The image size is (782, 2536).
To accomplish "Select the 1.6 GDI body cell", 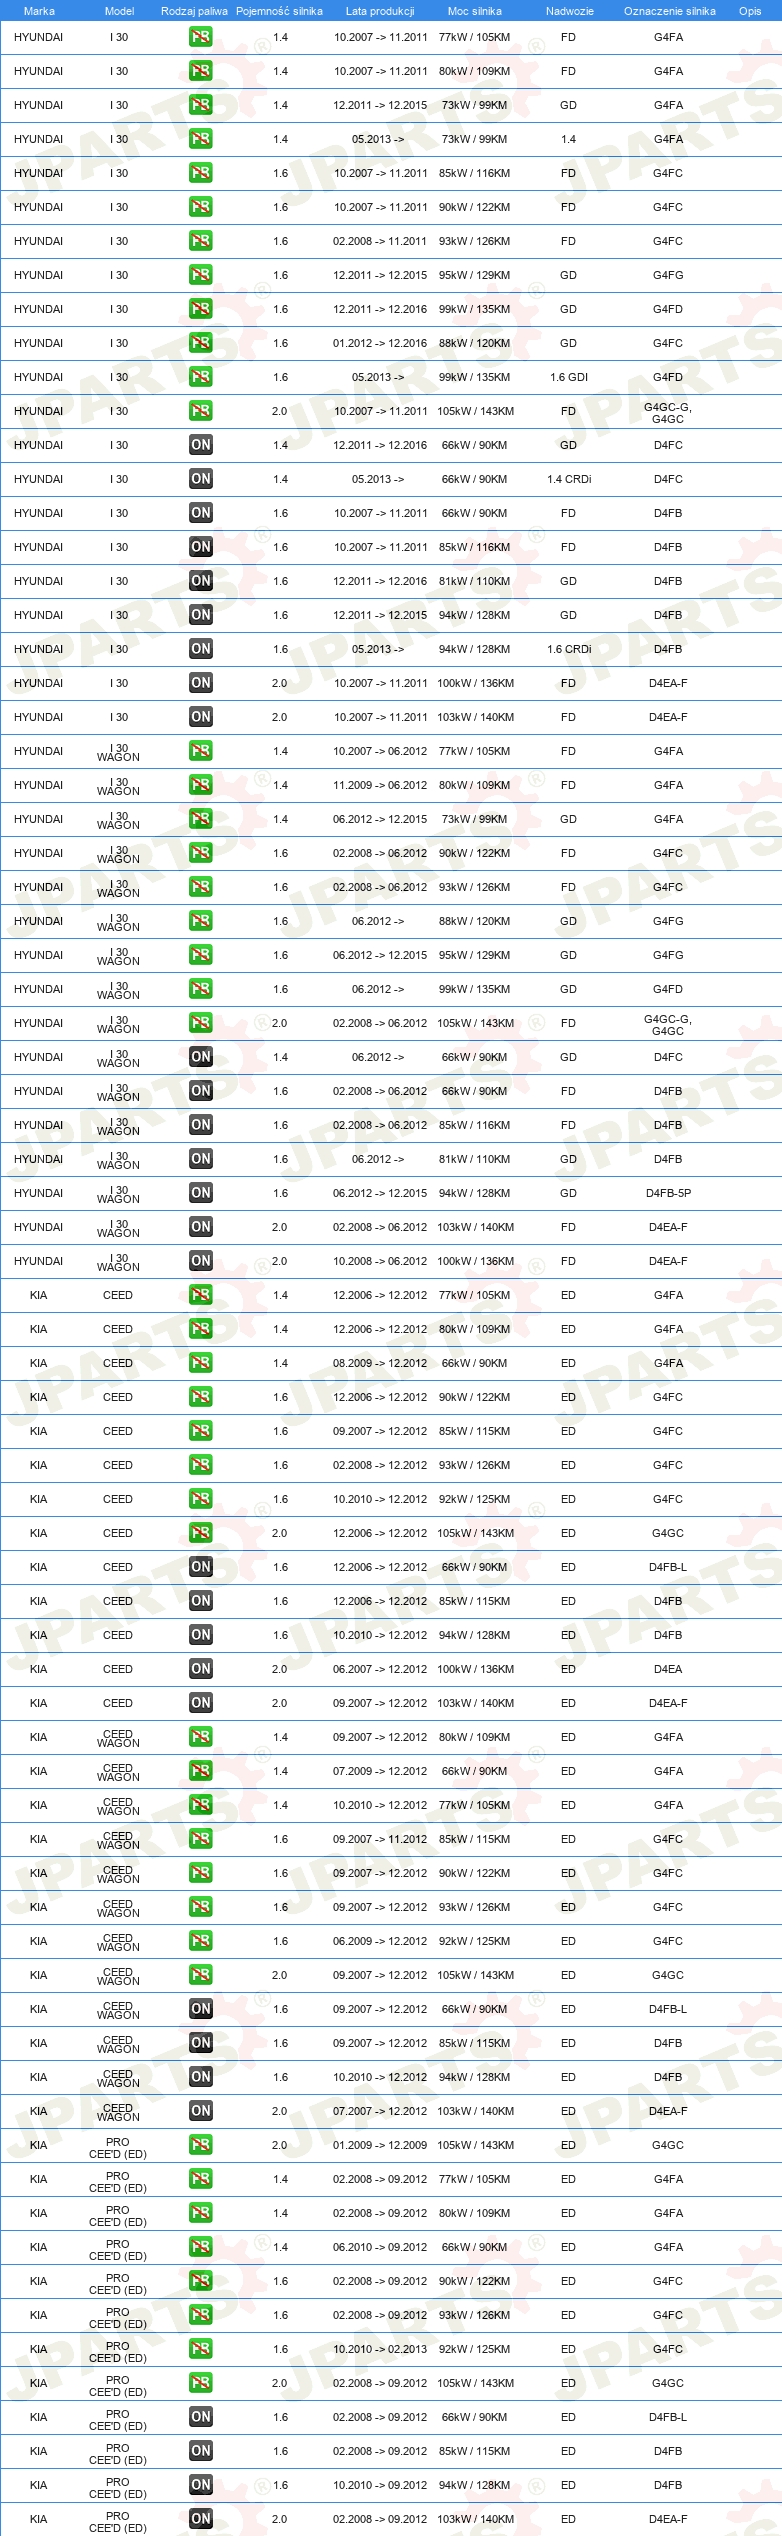I will (569, 377).
